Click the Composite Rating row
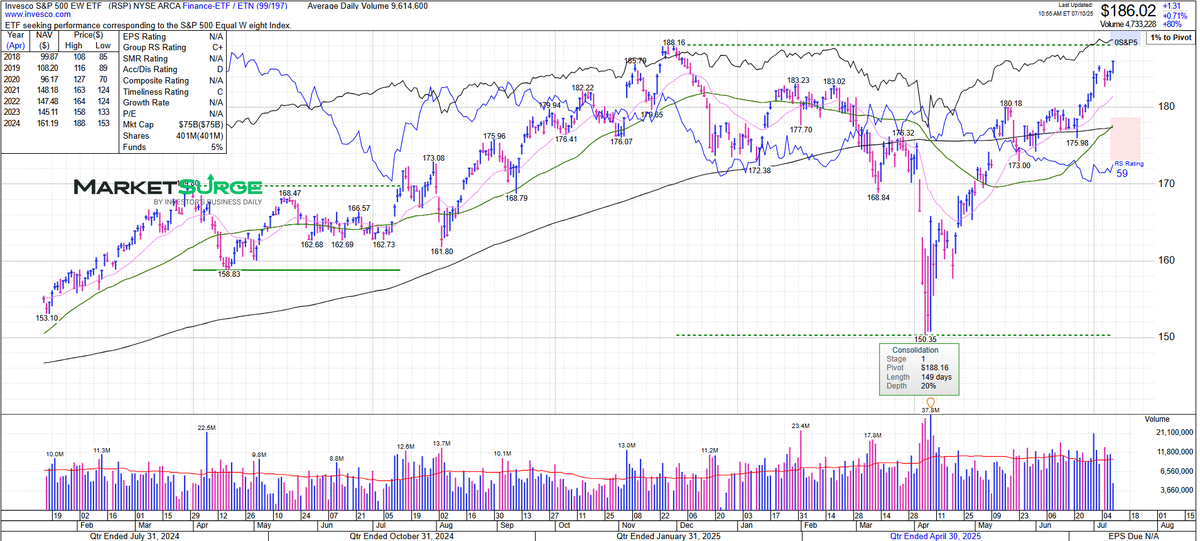The image size is (1200, 541). coord(171,80)
